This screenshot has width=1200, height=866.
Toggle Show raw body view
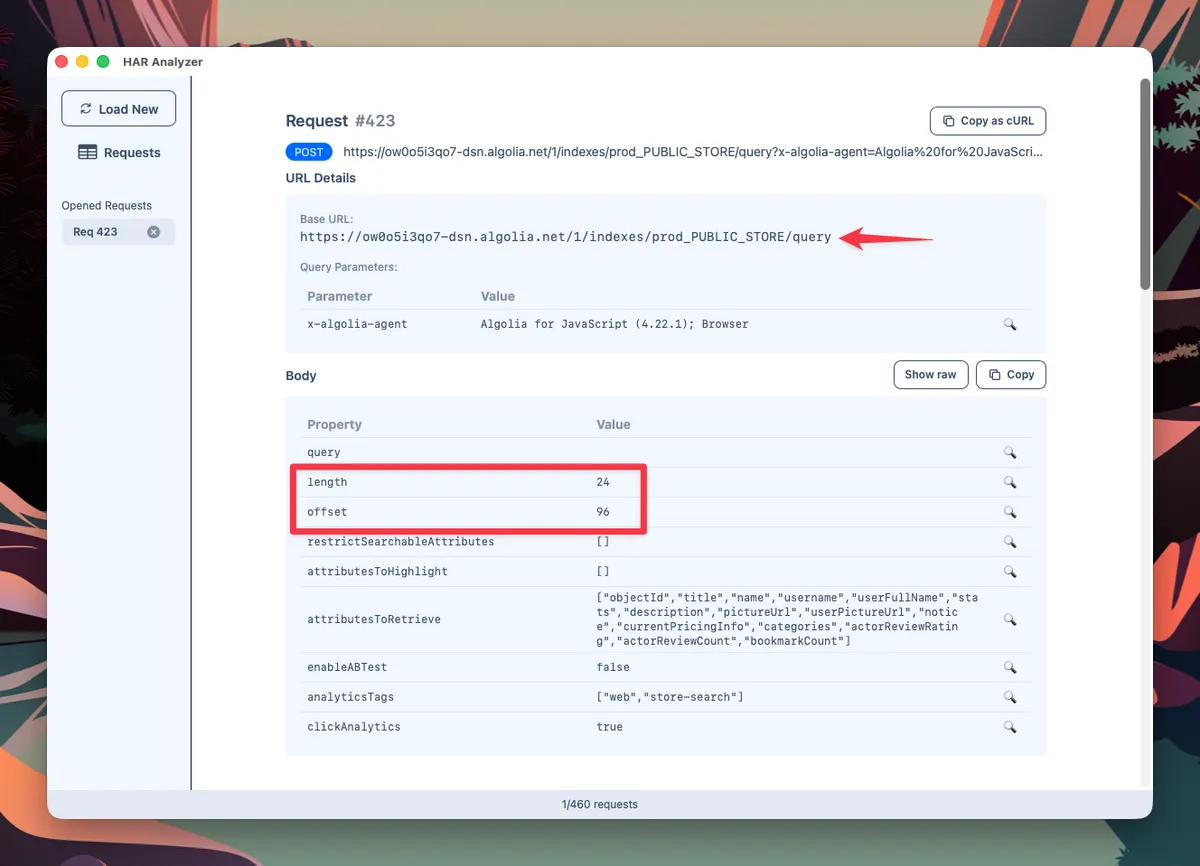point(930,375)
